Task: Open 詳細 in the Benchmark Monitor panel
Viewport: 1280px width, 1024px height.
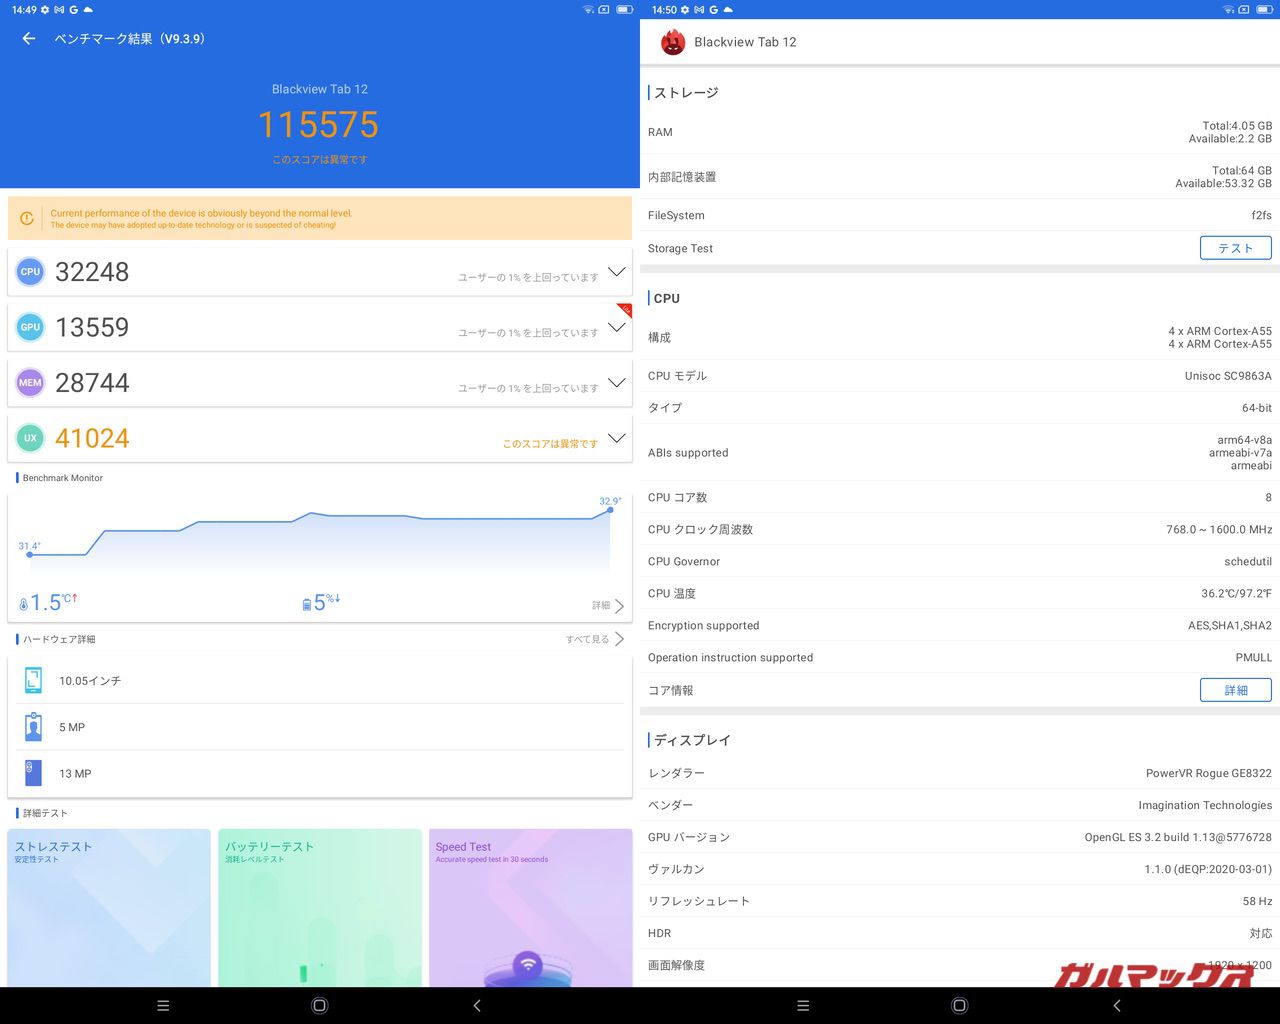Action: (x=604, y=605)
